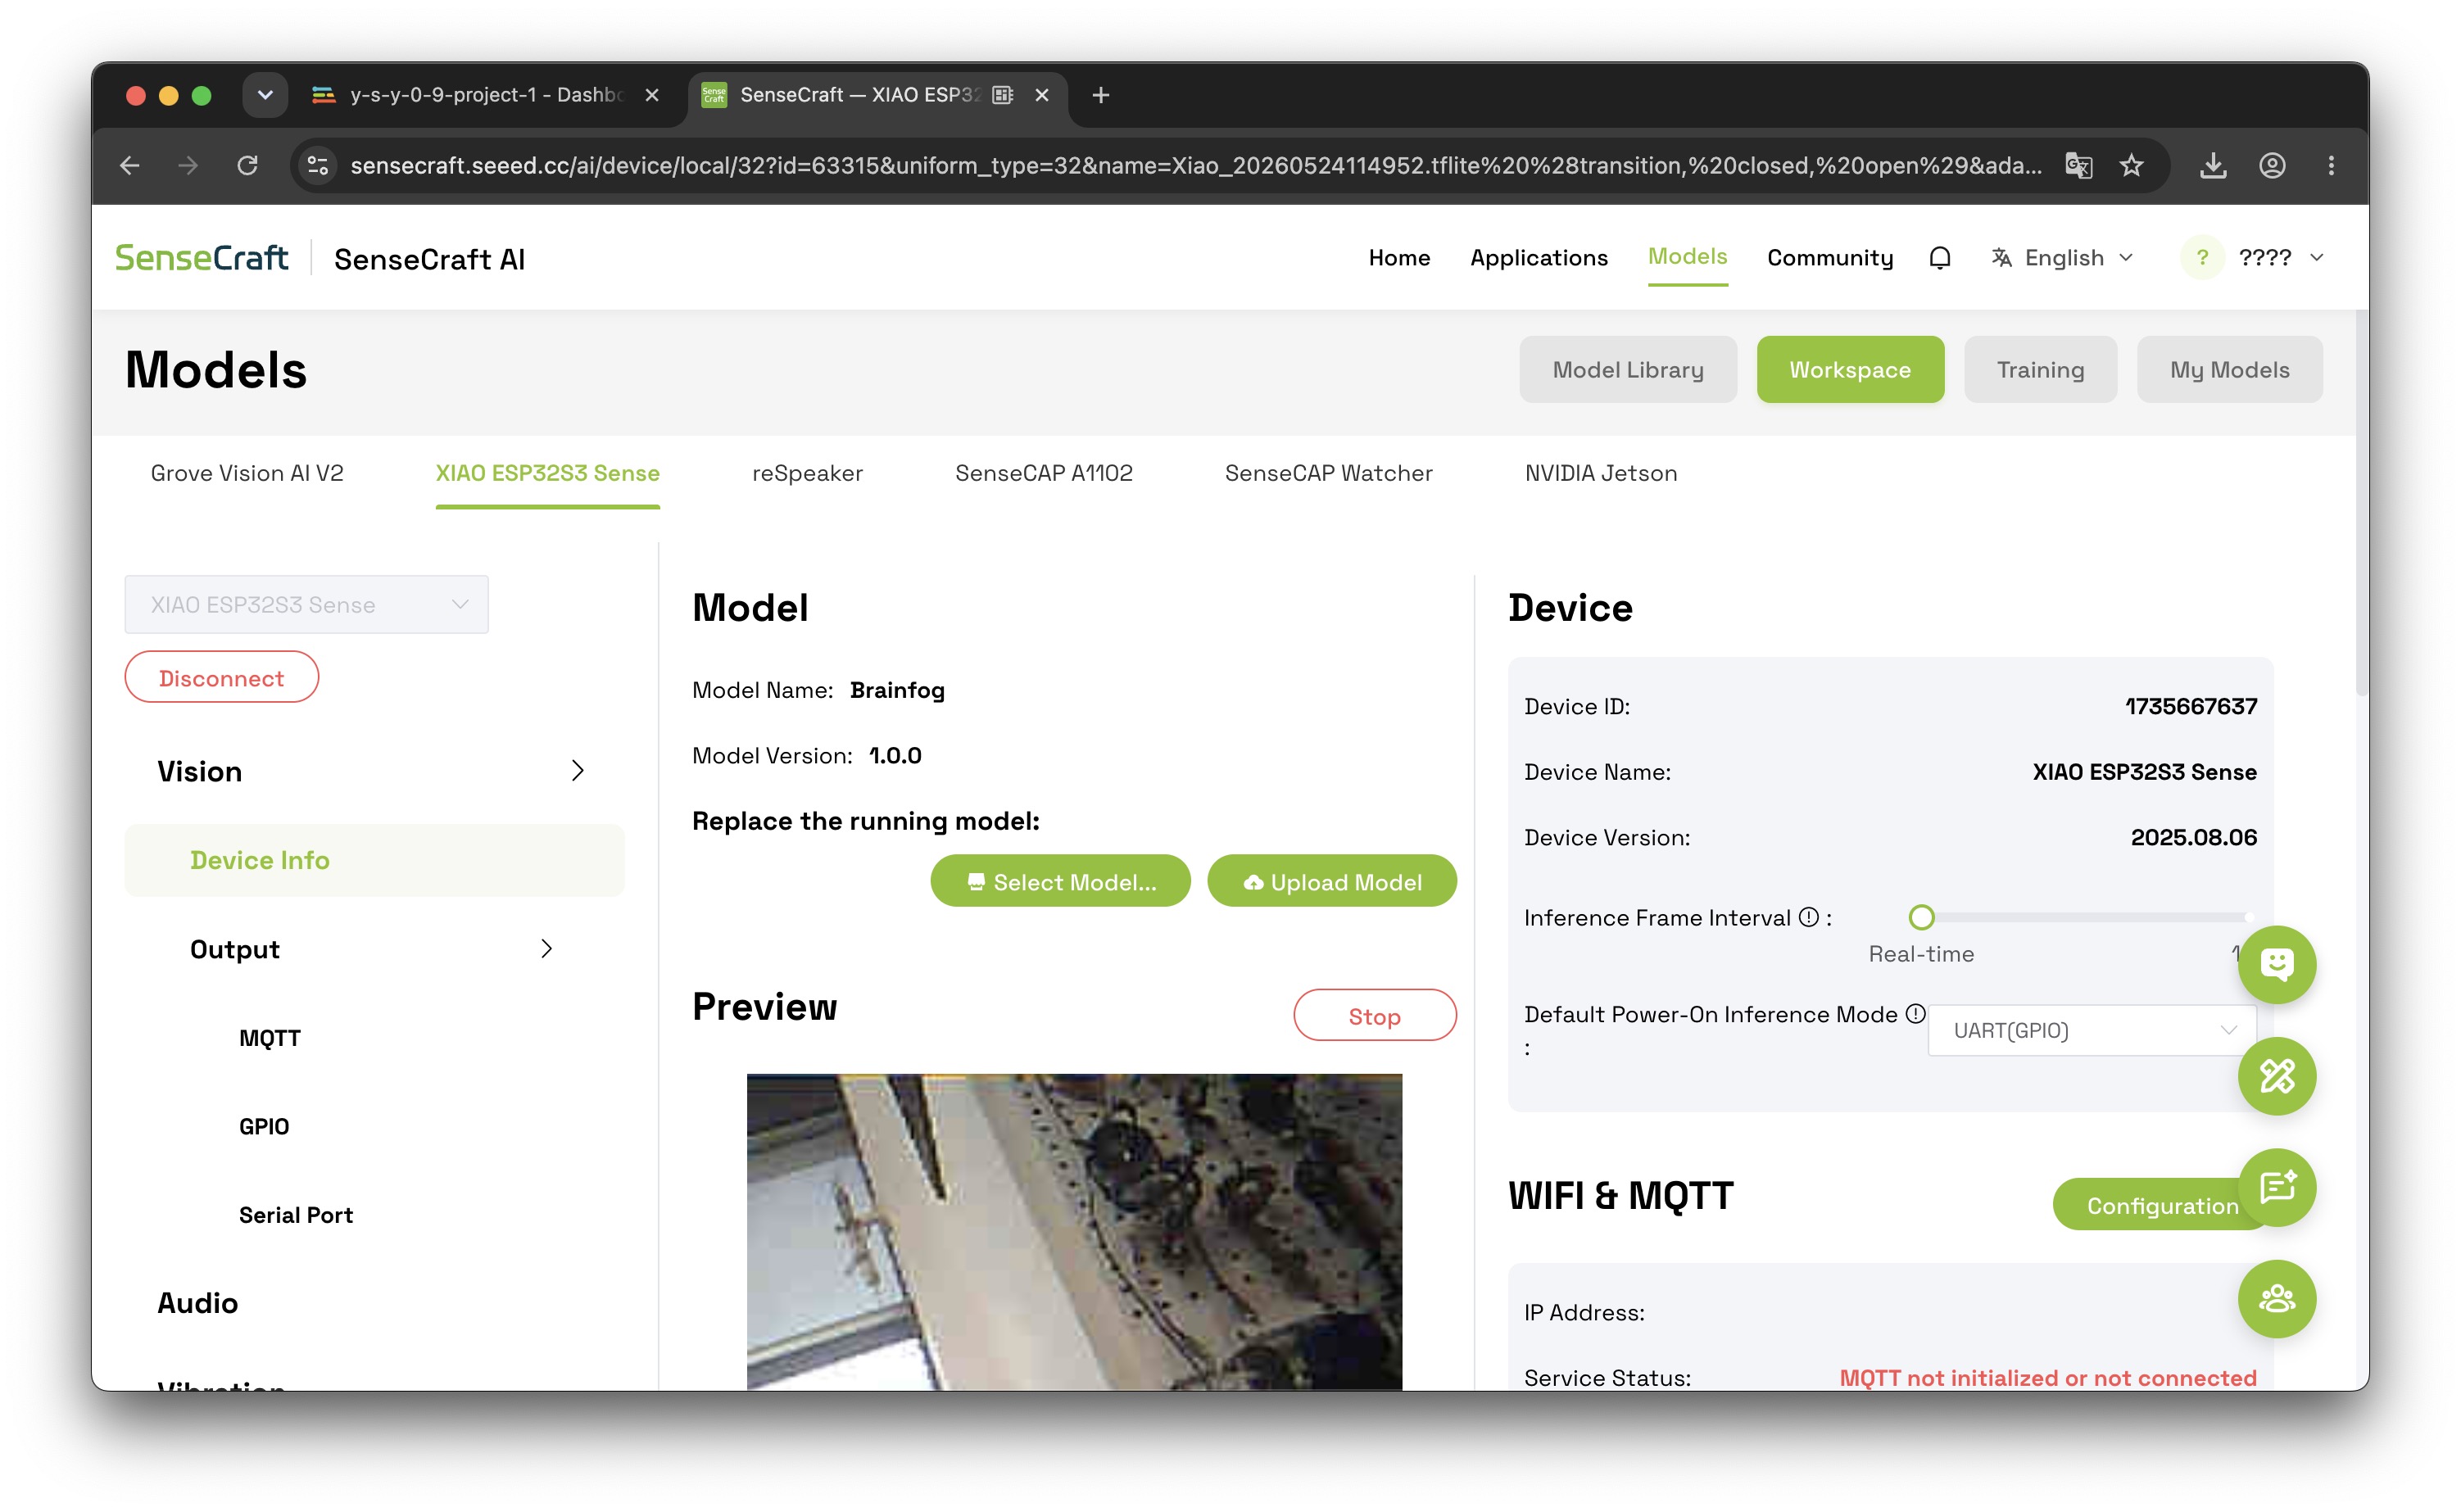
Task: Click the red Disconnect button
Action: (221, 677)
